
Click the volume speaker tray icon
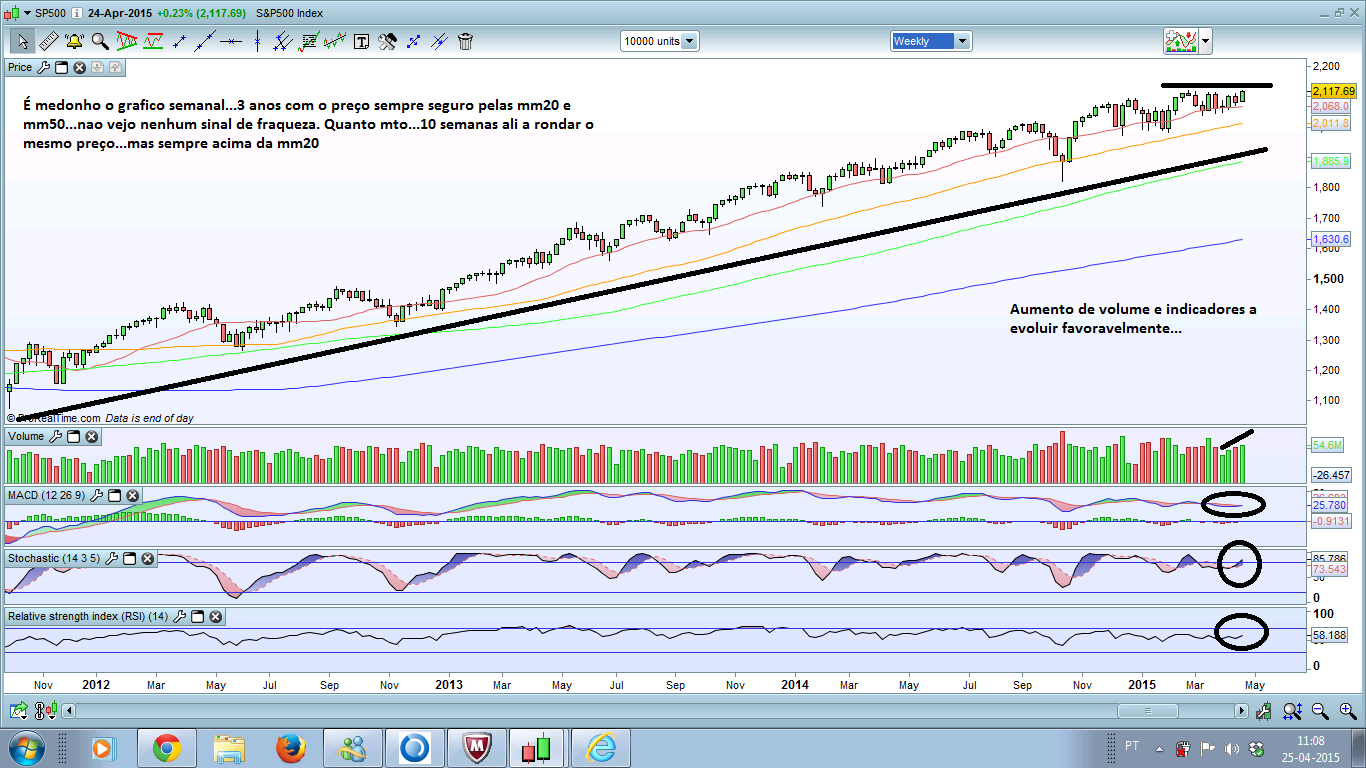point(1231,748)
